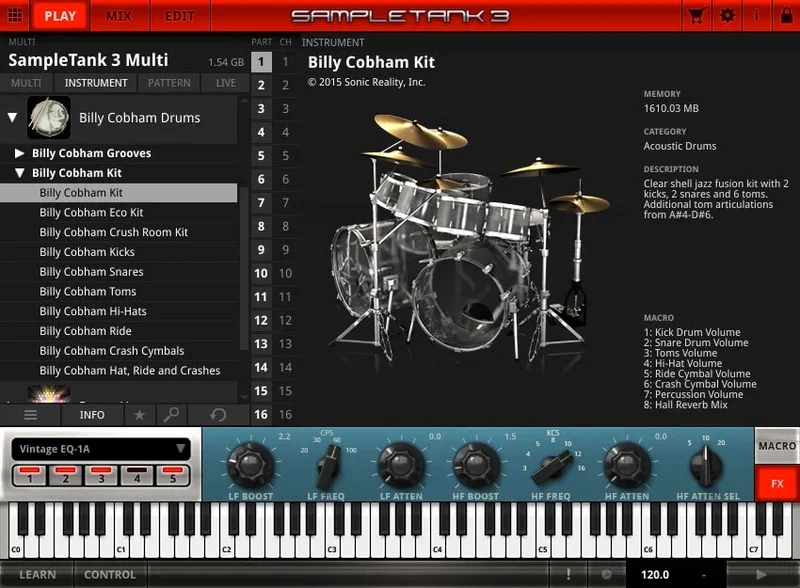
Task: Open the Vintage EQ-1A effect dropdown
Action: 101,449
